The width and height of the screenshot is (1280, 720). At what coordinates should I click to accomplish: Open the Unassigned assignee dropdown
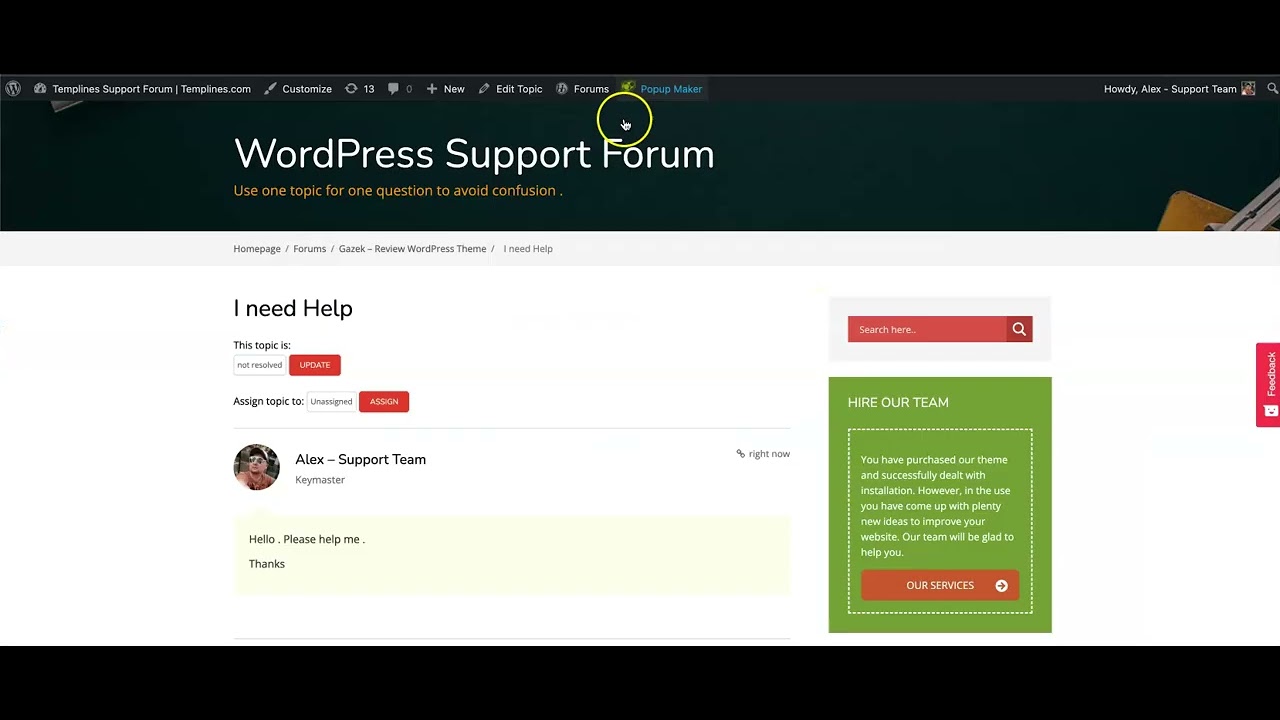coord(331,401)
